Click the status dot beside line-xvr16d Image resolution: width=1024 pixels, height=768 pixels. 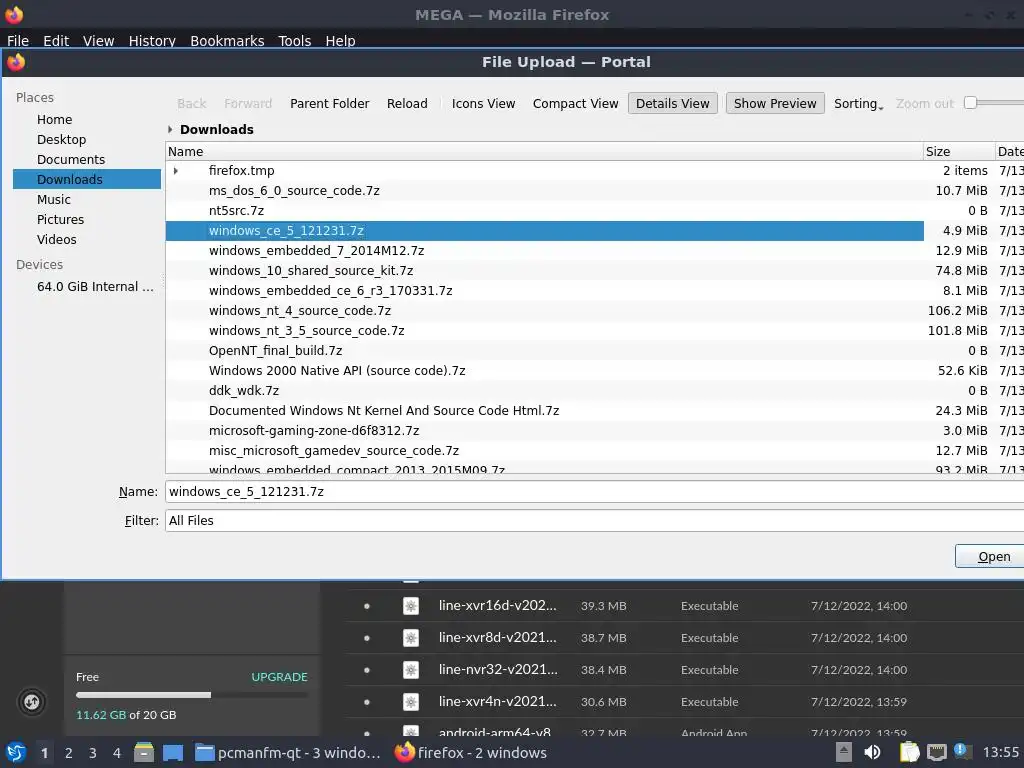(367, 606)
